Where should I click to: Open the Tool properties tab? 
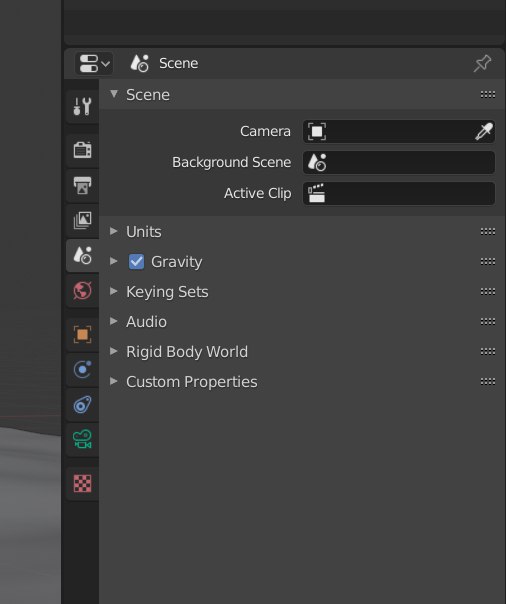point(82,106)
